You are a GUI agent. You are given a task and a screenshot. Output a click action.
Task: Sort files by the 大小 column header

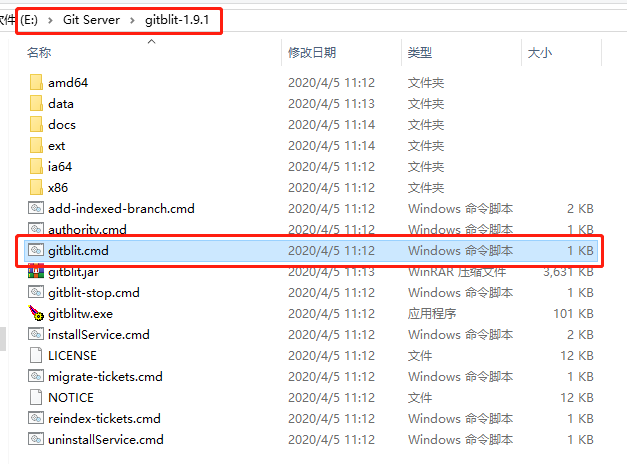pyautogui.click(x=539, y=52)
